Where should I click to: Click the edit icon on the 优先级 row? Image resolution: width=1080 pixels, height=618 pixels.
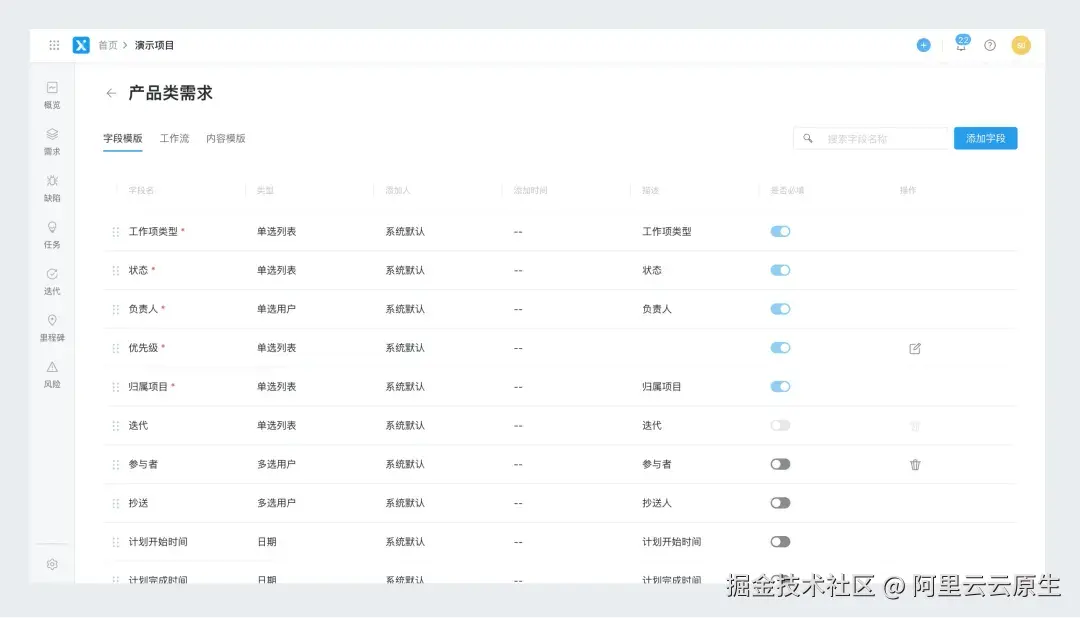tap(914, 347)
